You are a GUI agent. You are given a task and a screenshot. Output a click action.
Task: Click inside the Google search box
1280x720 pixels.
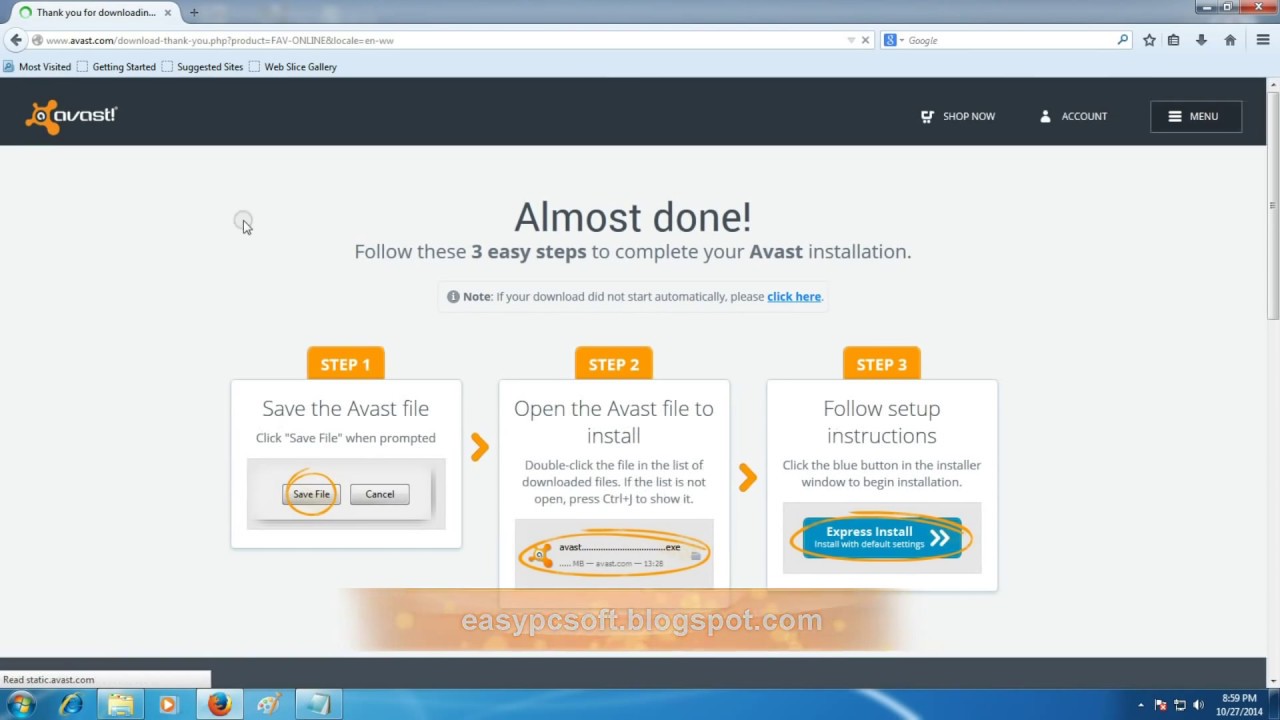click(x=1010, y=40)
